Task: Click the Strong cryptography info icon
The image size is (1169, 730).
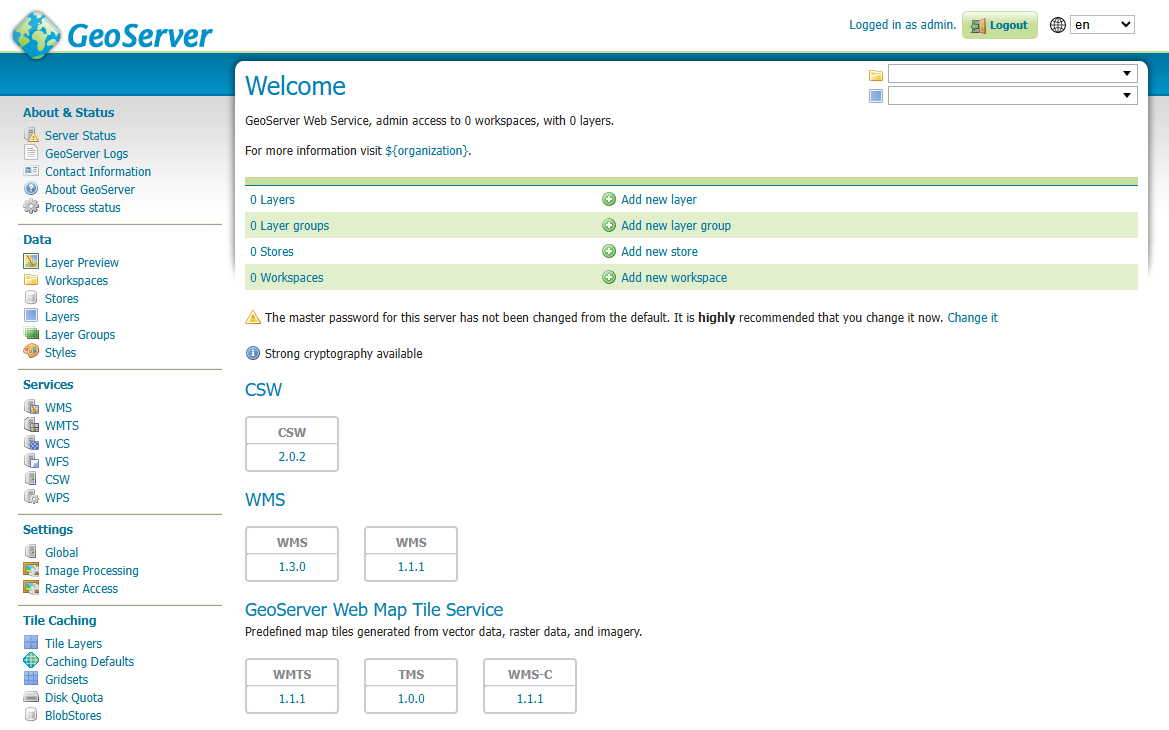Action: tap(253, 353)
